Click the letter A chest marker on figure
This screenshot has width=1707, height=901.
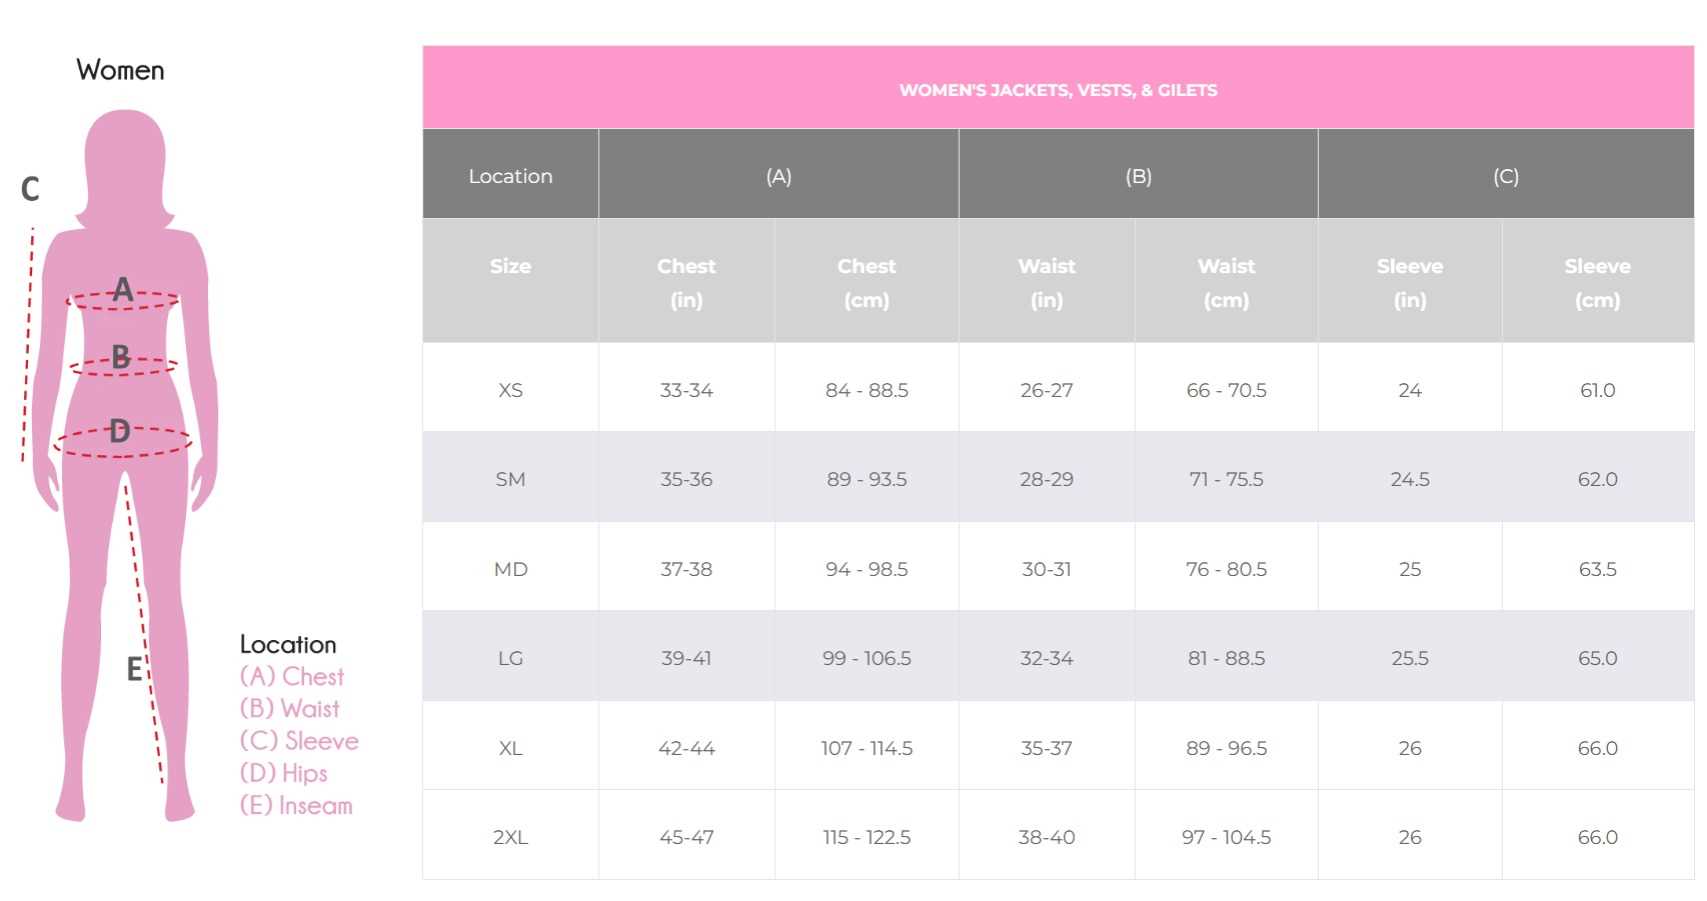[x=123, y=289]
